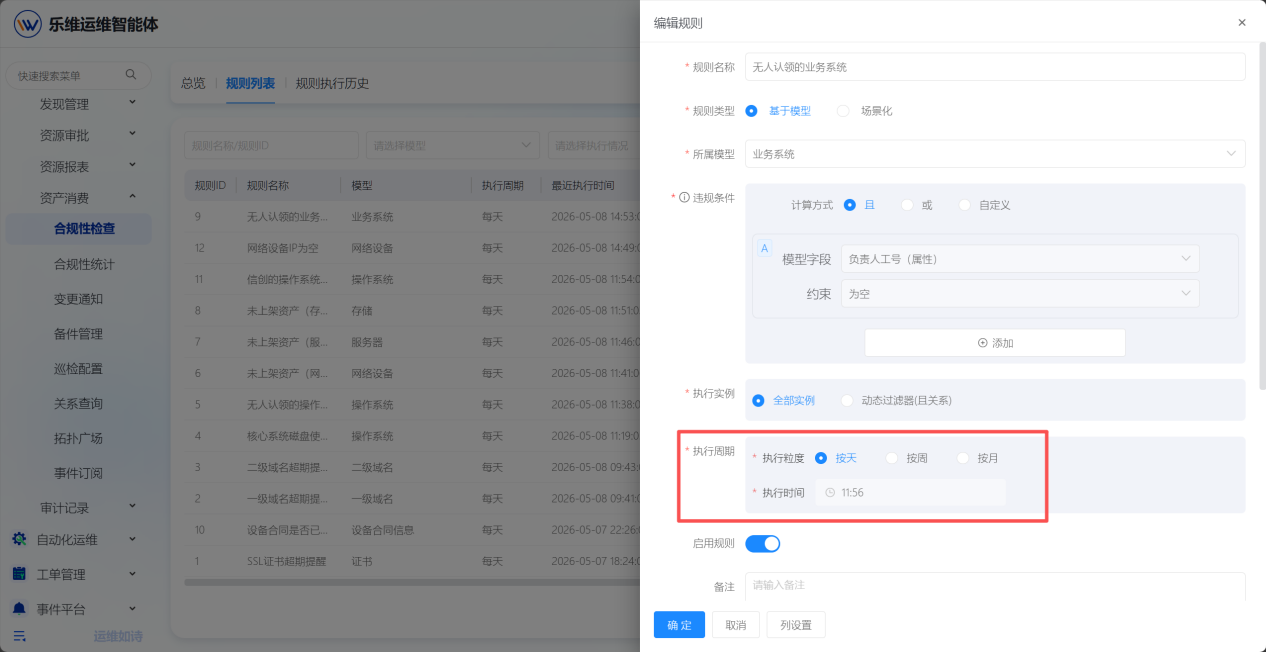Expand the 工单管理 menu chevron
This screenshot has height=652, width=1266.
pos(133,574)
